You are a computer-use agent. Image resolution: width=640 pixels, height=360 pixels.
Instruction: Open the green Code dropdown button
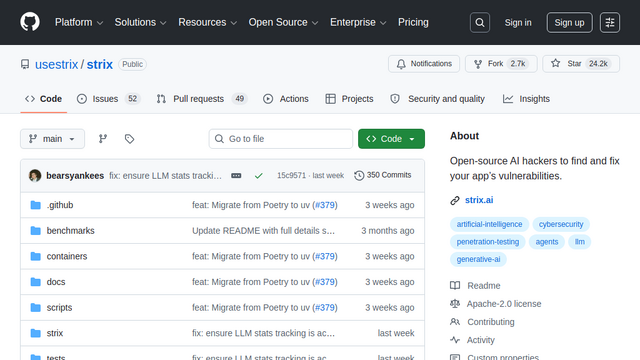click(x=391, y=139)
